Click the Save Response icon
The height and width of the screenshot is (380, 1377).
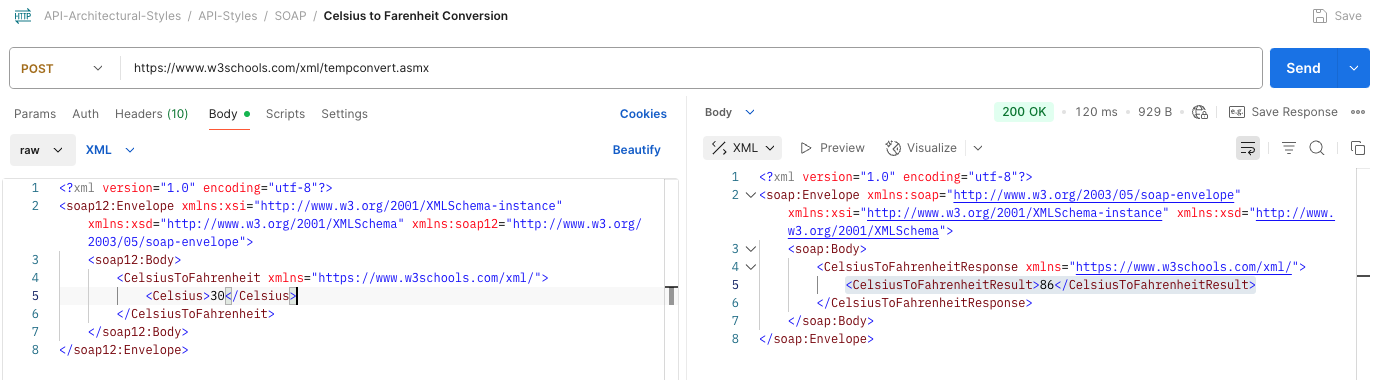click(x=1237, y=112)
